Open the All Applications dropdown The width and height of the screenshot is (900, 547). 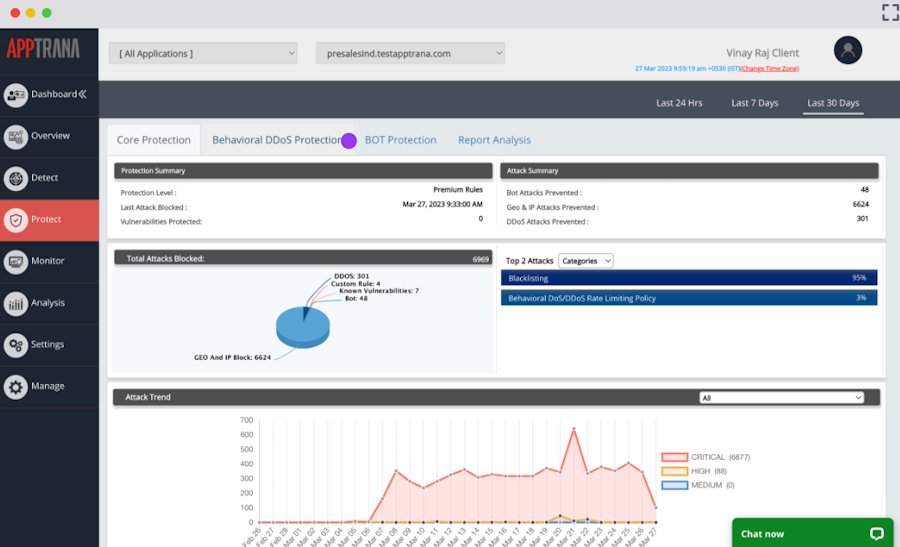[x=203, y=53]
